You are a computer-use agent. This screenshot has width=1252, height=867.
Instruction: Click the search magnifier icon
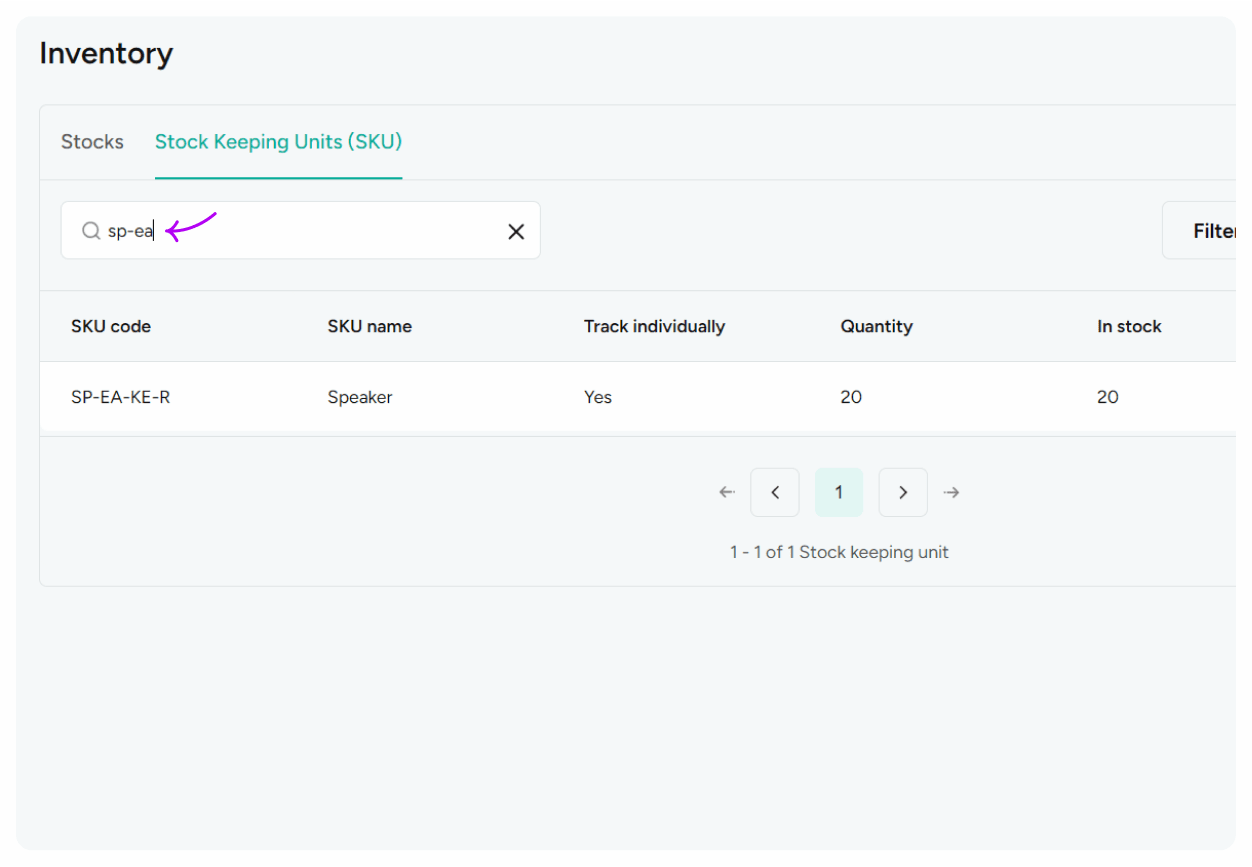click(x=89, y=230)
